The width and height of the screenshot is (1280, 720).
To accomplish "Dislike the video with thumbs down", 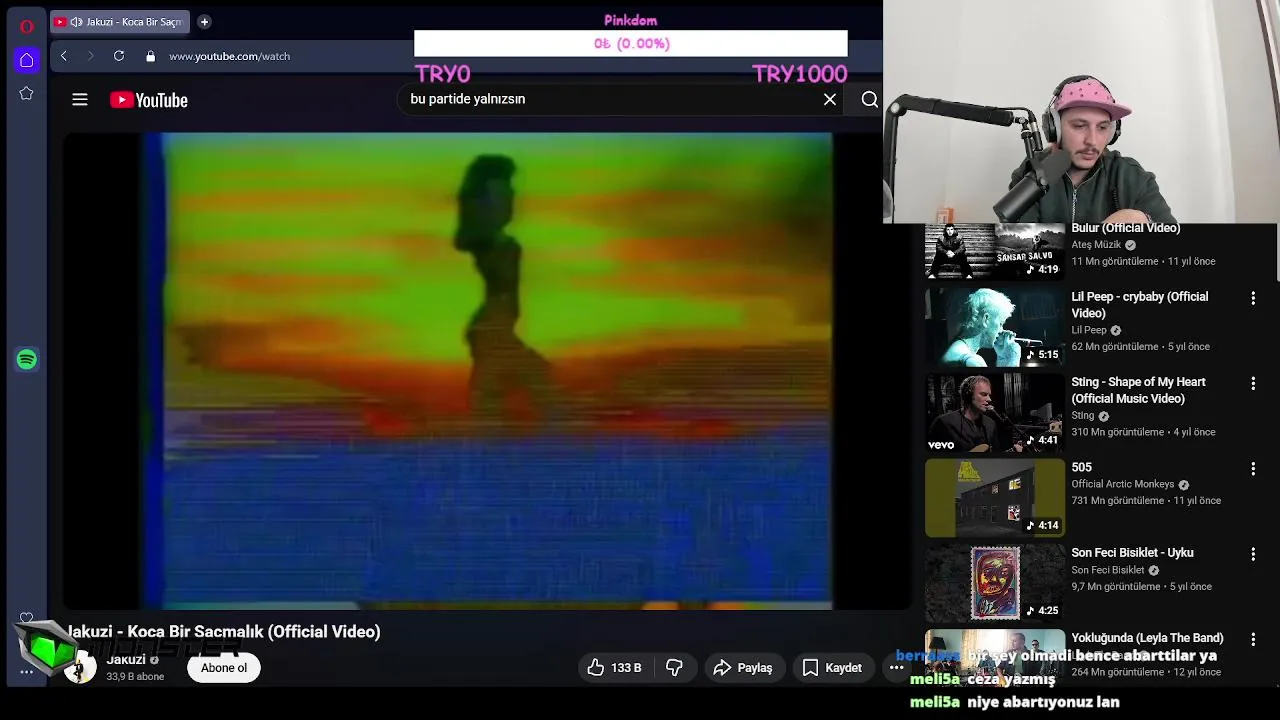I will click(675, 667).
